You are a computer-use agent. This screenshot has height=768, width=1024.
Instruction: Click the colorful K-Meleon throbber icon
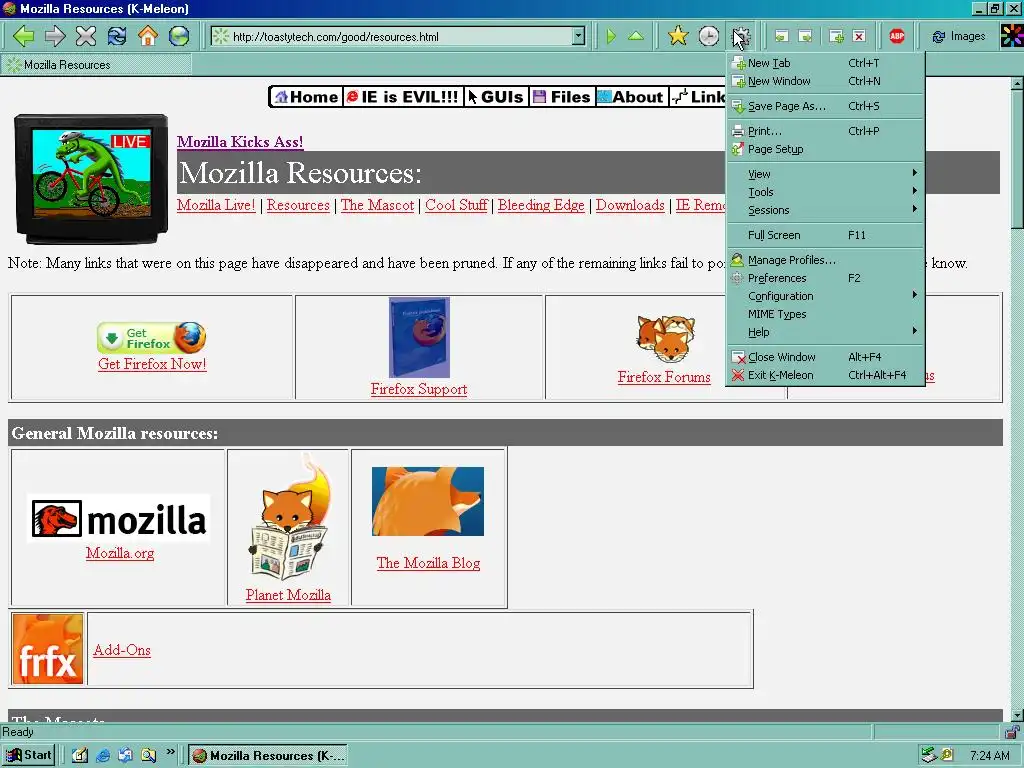pos(1012,36)
